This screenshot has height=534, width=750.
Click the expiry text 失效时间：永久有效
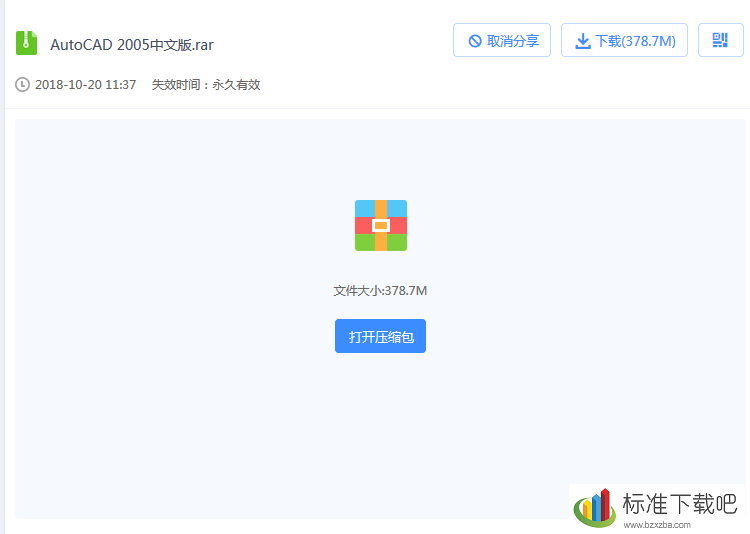[x=206, y=85]
